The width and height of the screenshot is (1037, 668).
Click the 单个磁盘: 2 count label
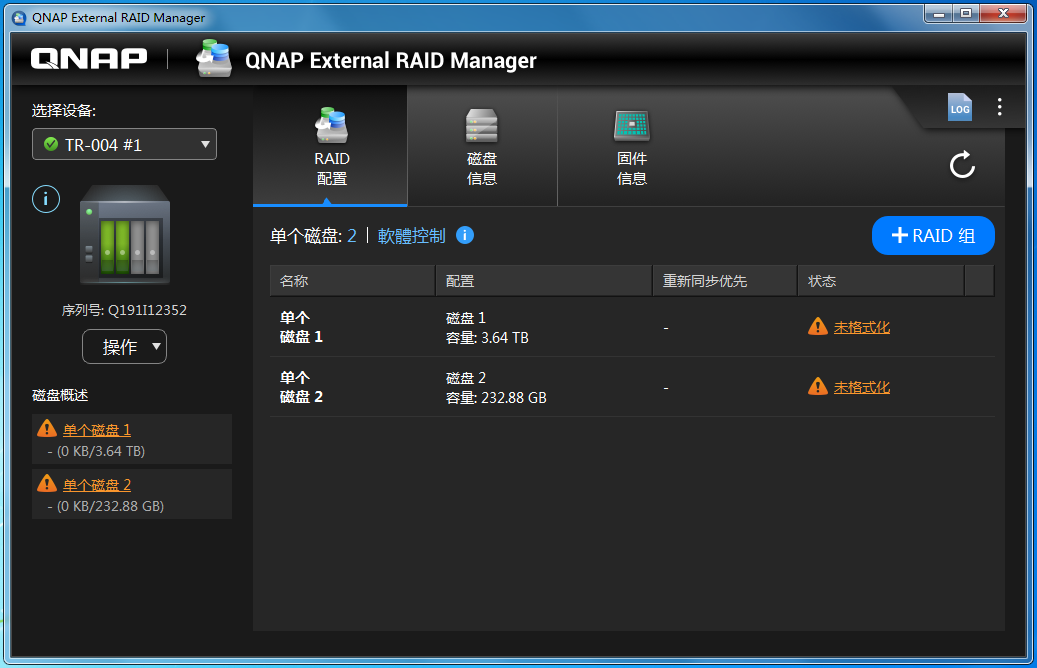(x=313, y=236)
